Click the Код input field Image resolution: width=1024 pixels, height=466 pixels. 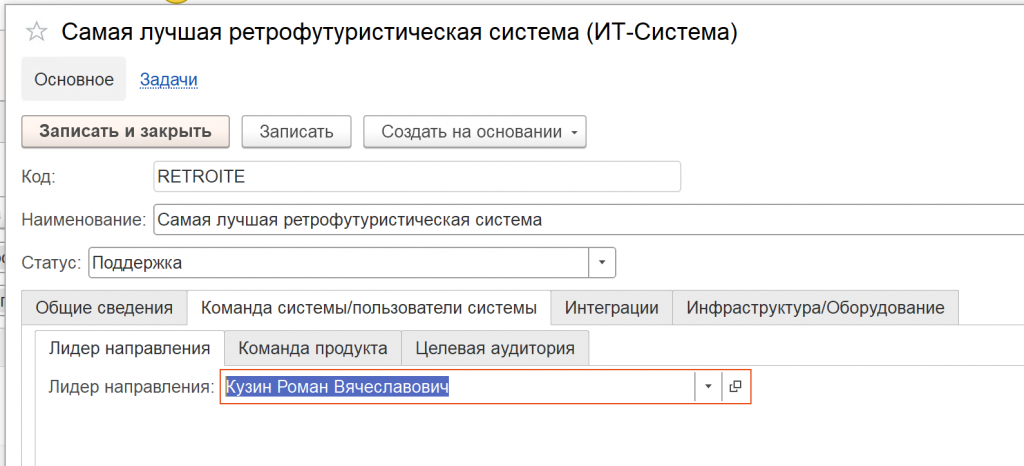pos(416,177)
